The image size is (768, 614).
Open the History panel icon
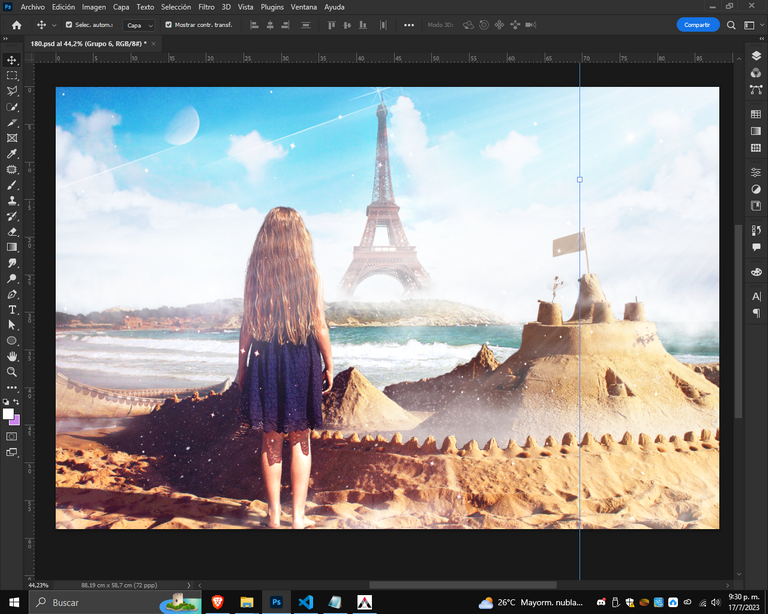click(756, 230)
